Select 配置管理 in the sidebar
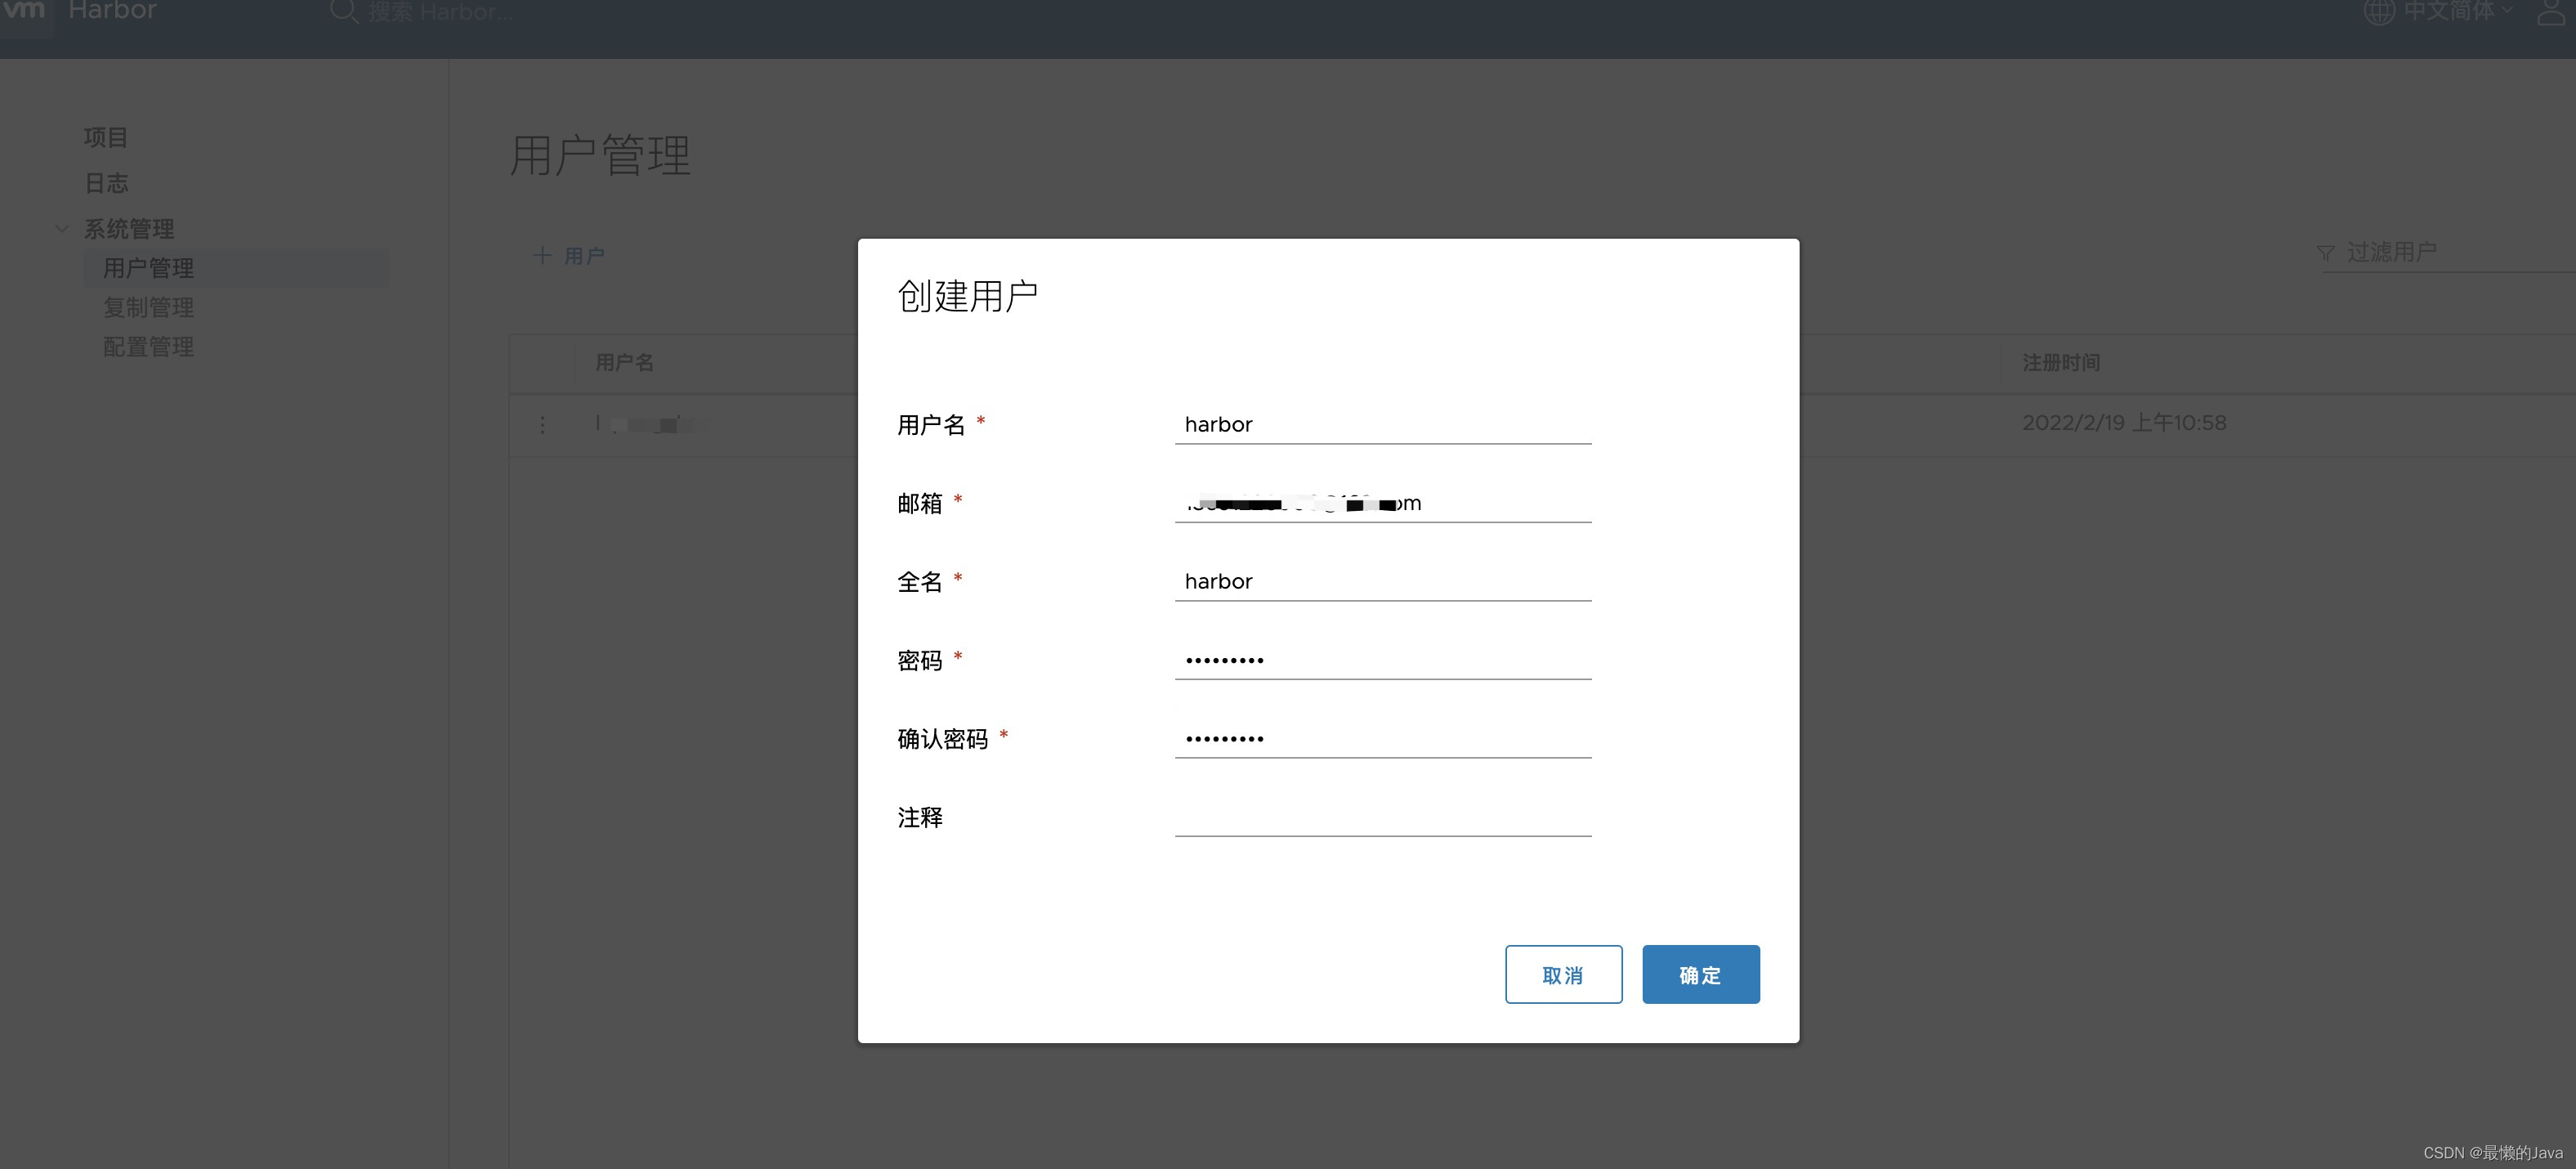Image resolution: width=2576 pixels, height=1169 pixels. pos(149,346)
